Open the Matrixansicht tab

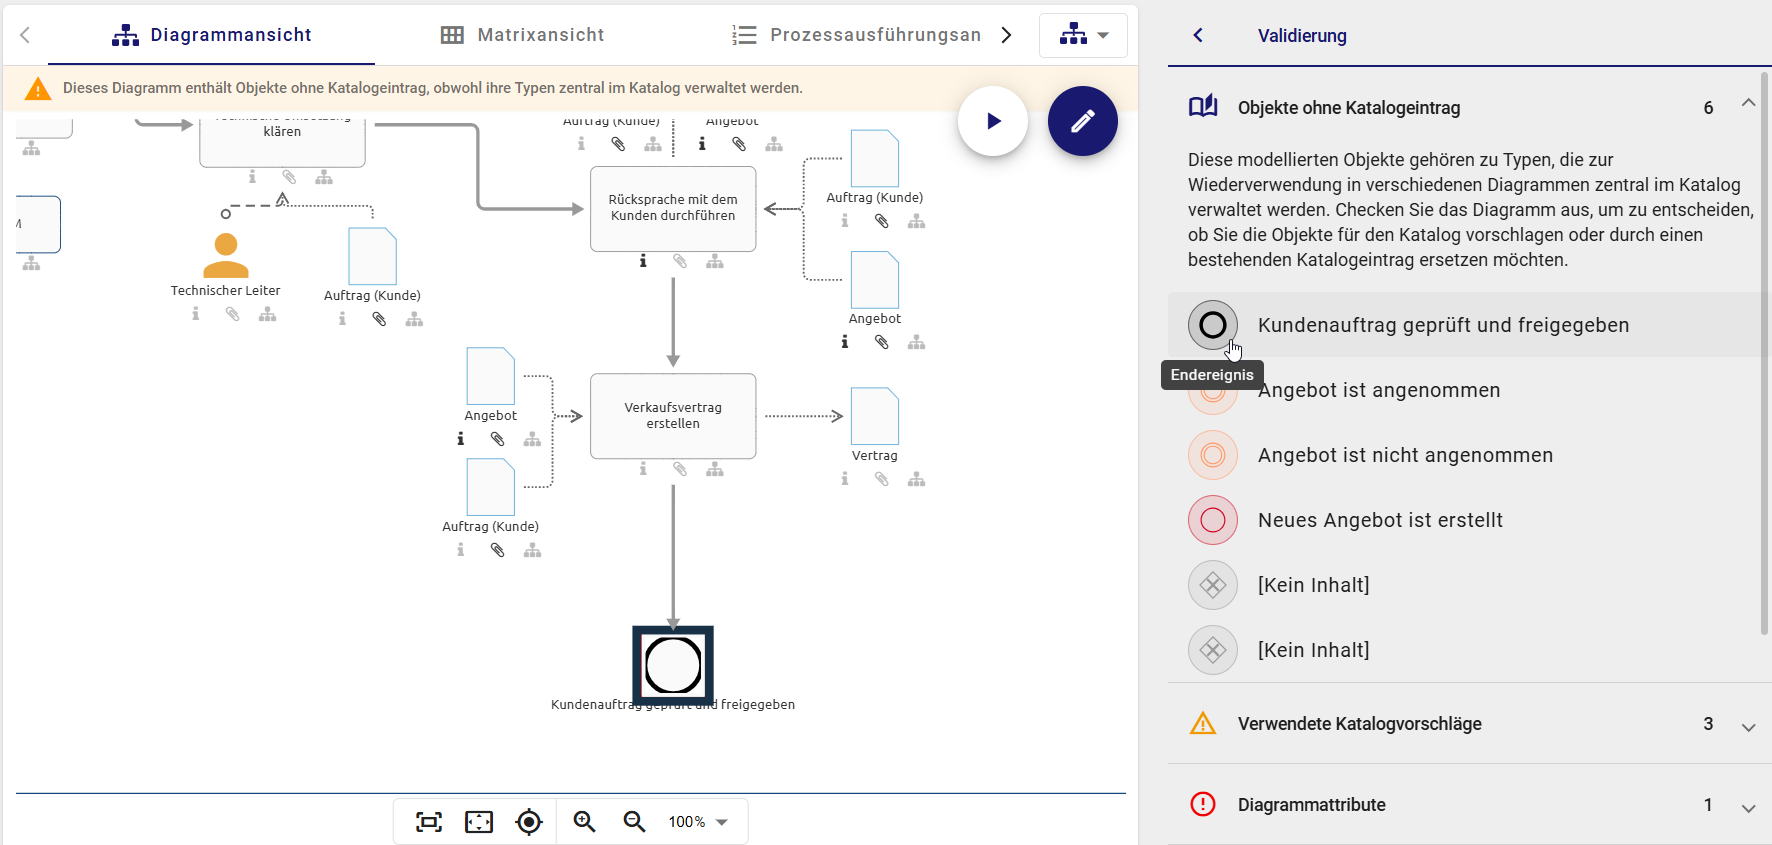coord(522,35)
